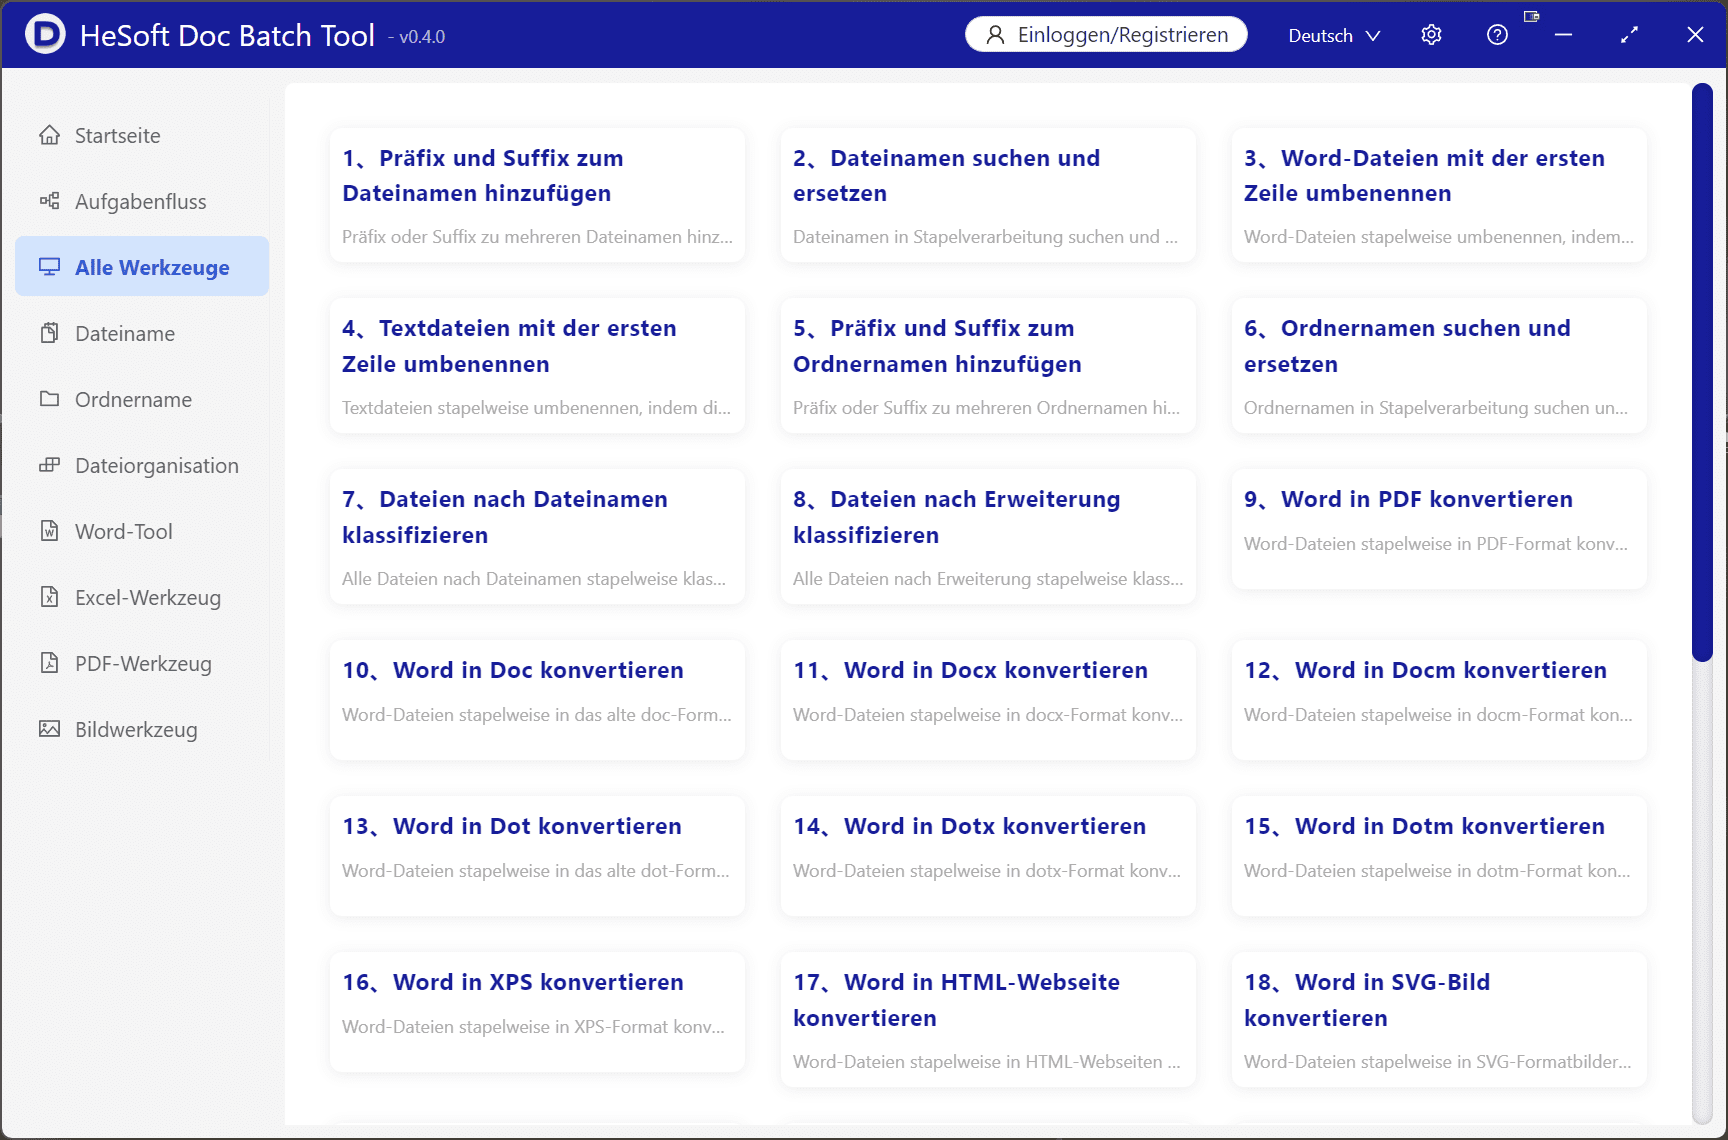
Task: Click the Bildwerkzeug picture icon
Action: coord(49,729)
